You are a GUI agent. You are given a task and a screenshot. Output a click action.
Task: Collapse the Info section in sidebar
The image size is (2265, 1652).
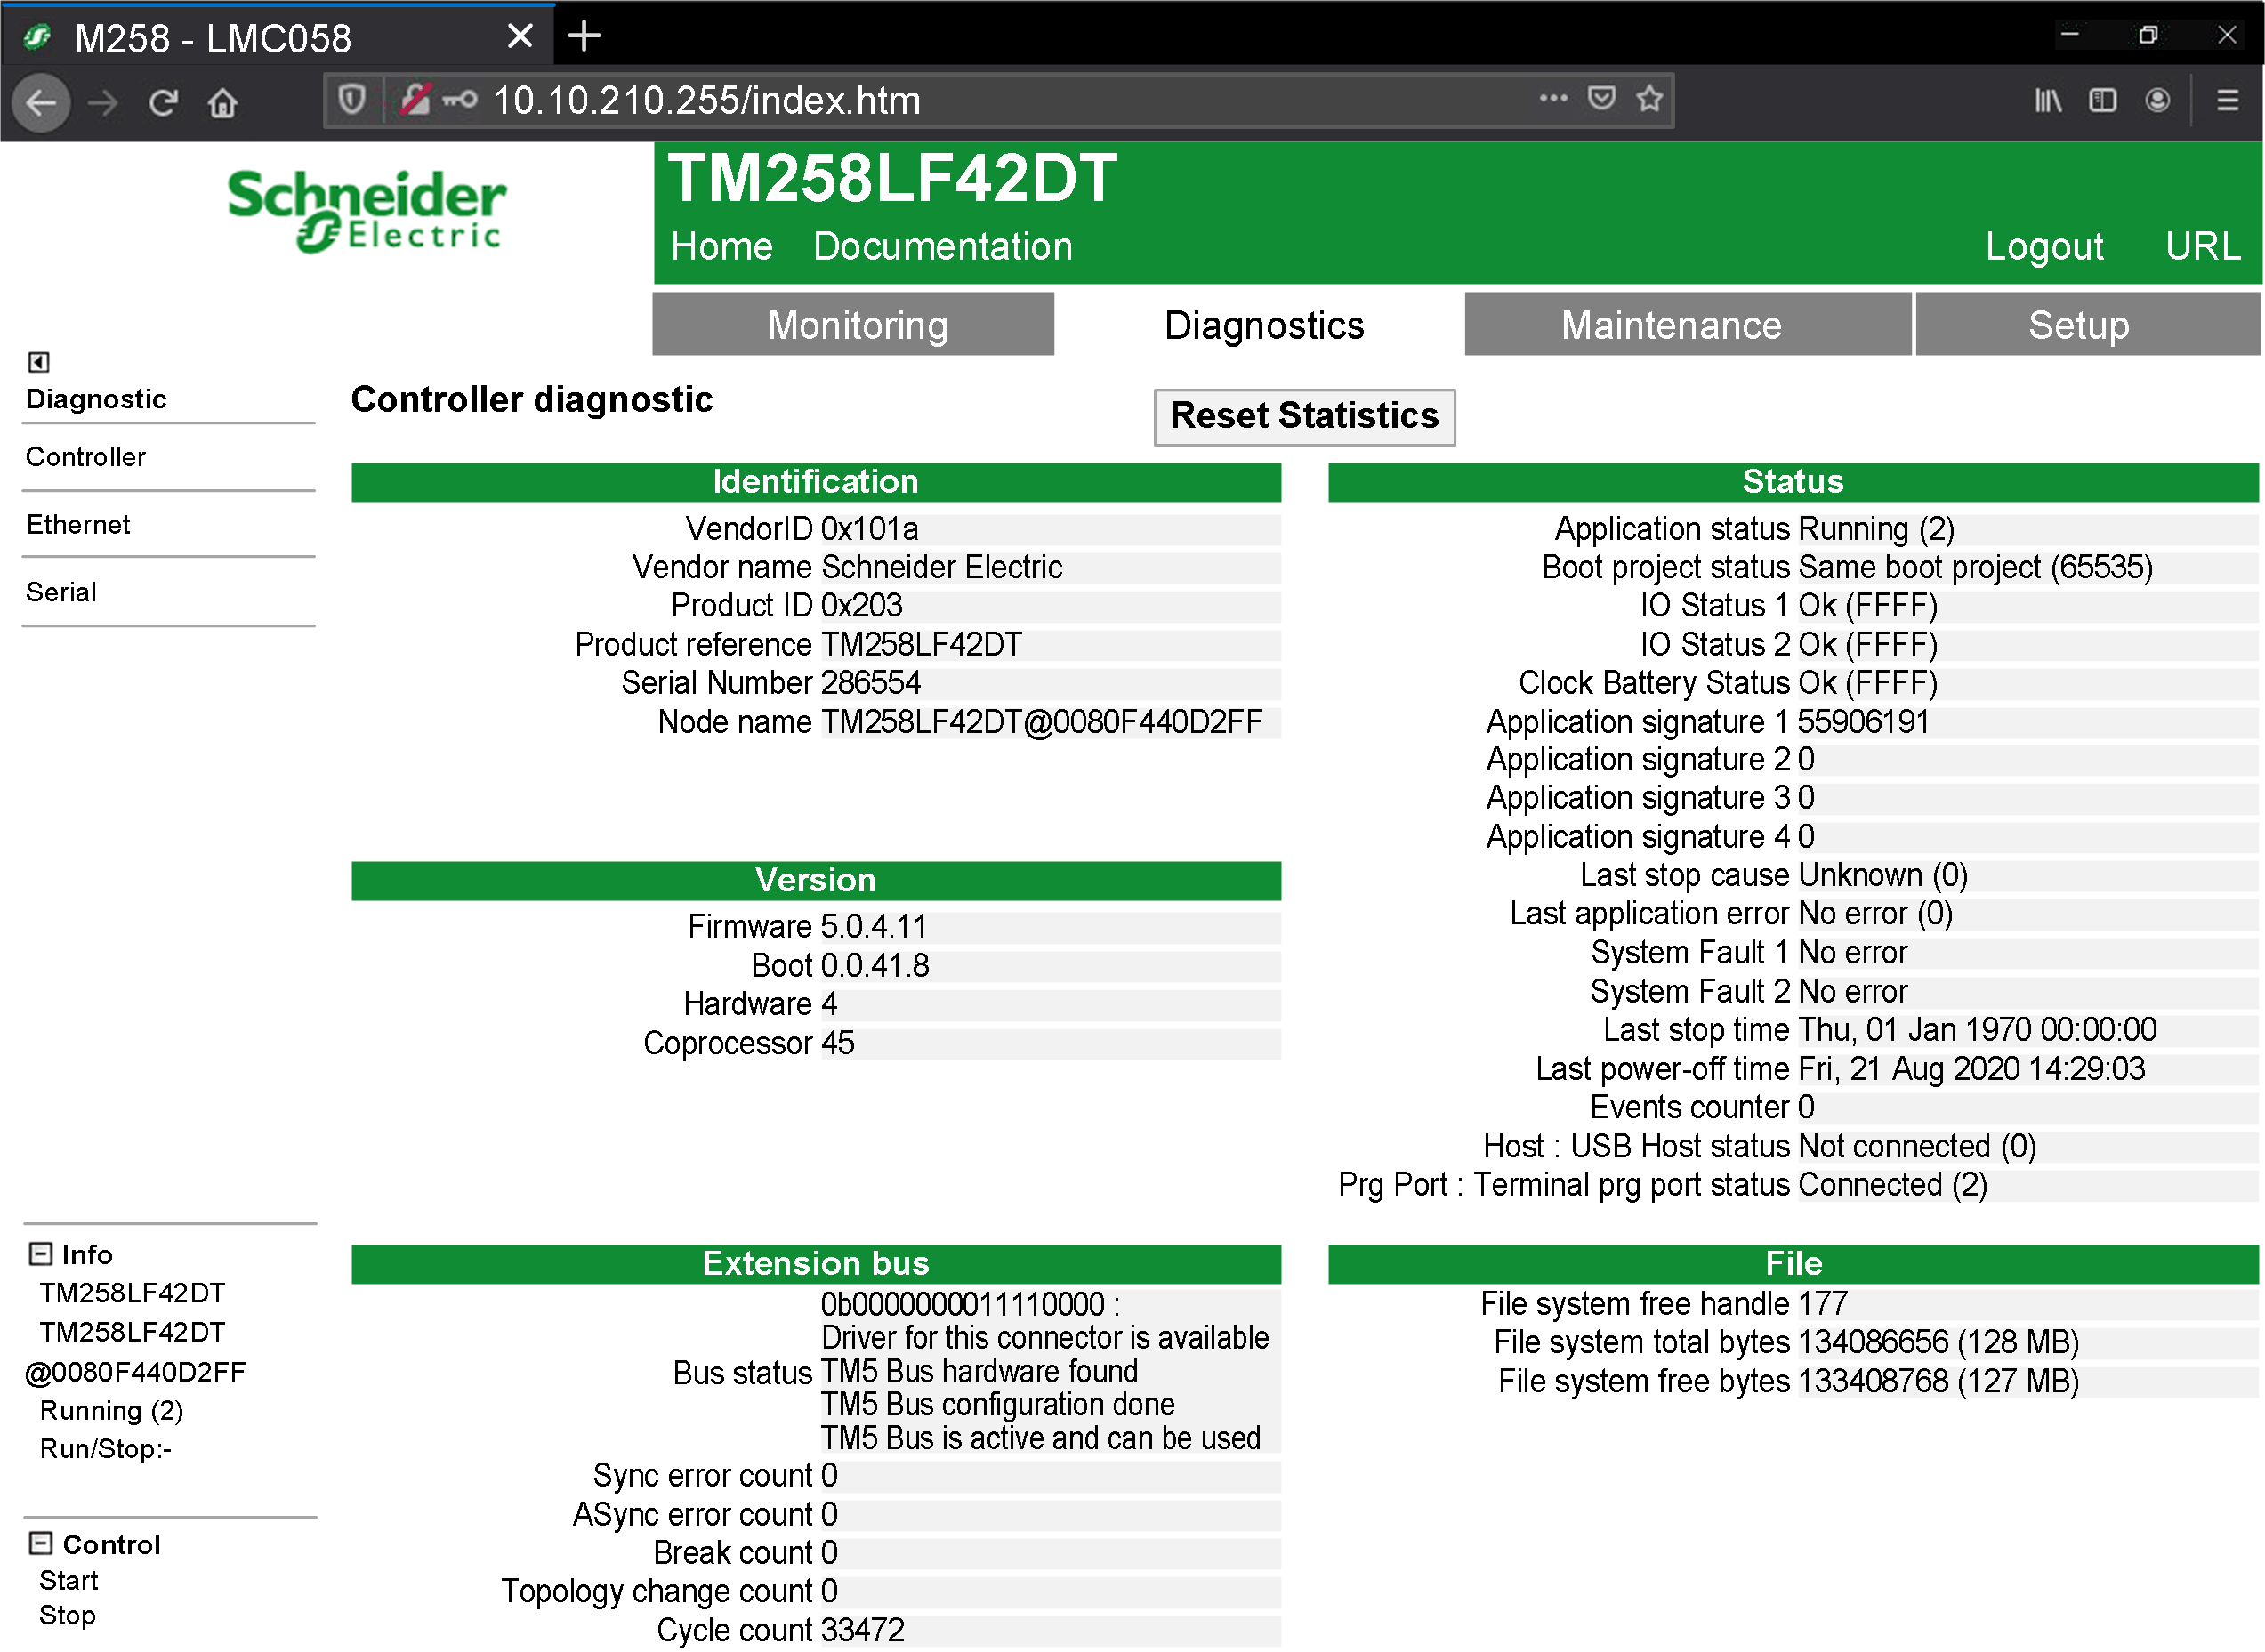41,1254
